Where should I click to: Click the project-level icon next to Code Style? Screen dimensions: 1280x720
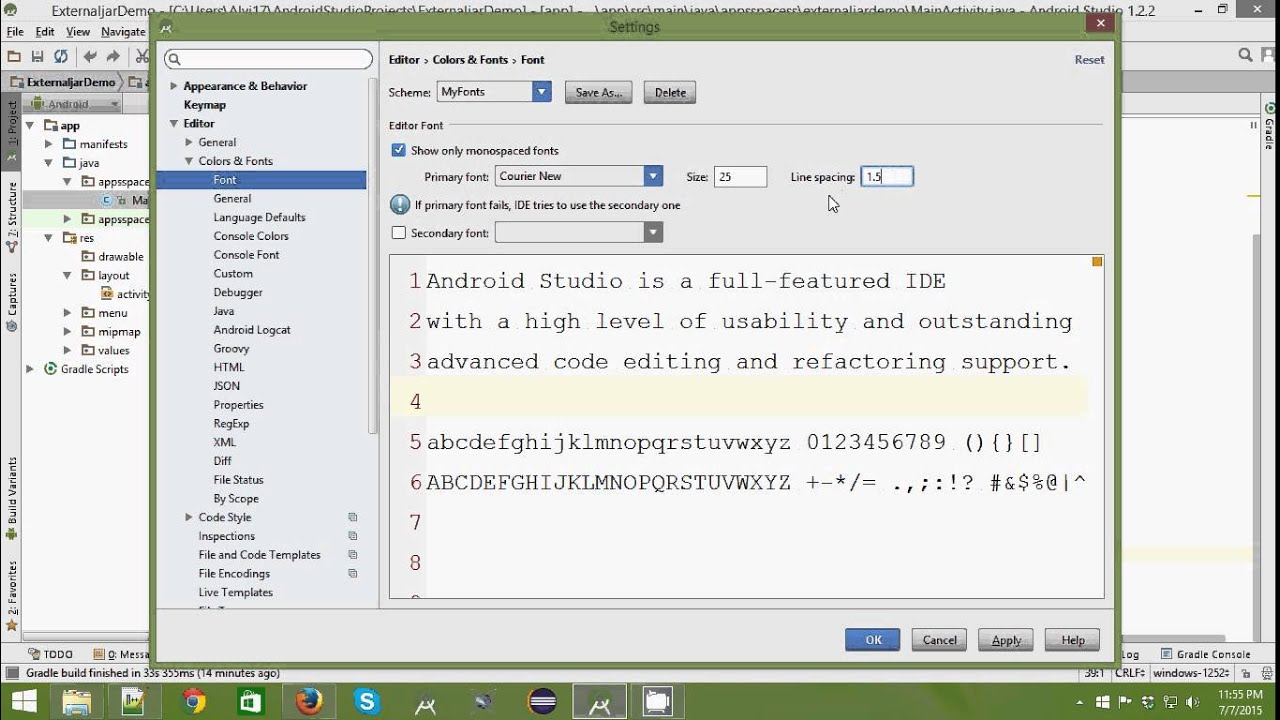coord(353,517)
